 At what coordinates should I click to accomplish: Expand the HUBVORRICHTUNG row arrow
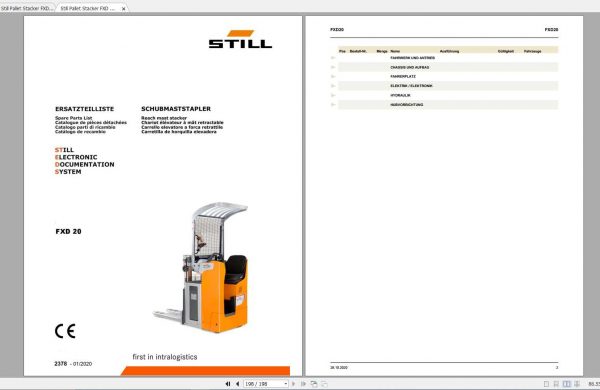(333, 104)
